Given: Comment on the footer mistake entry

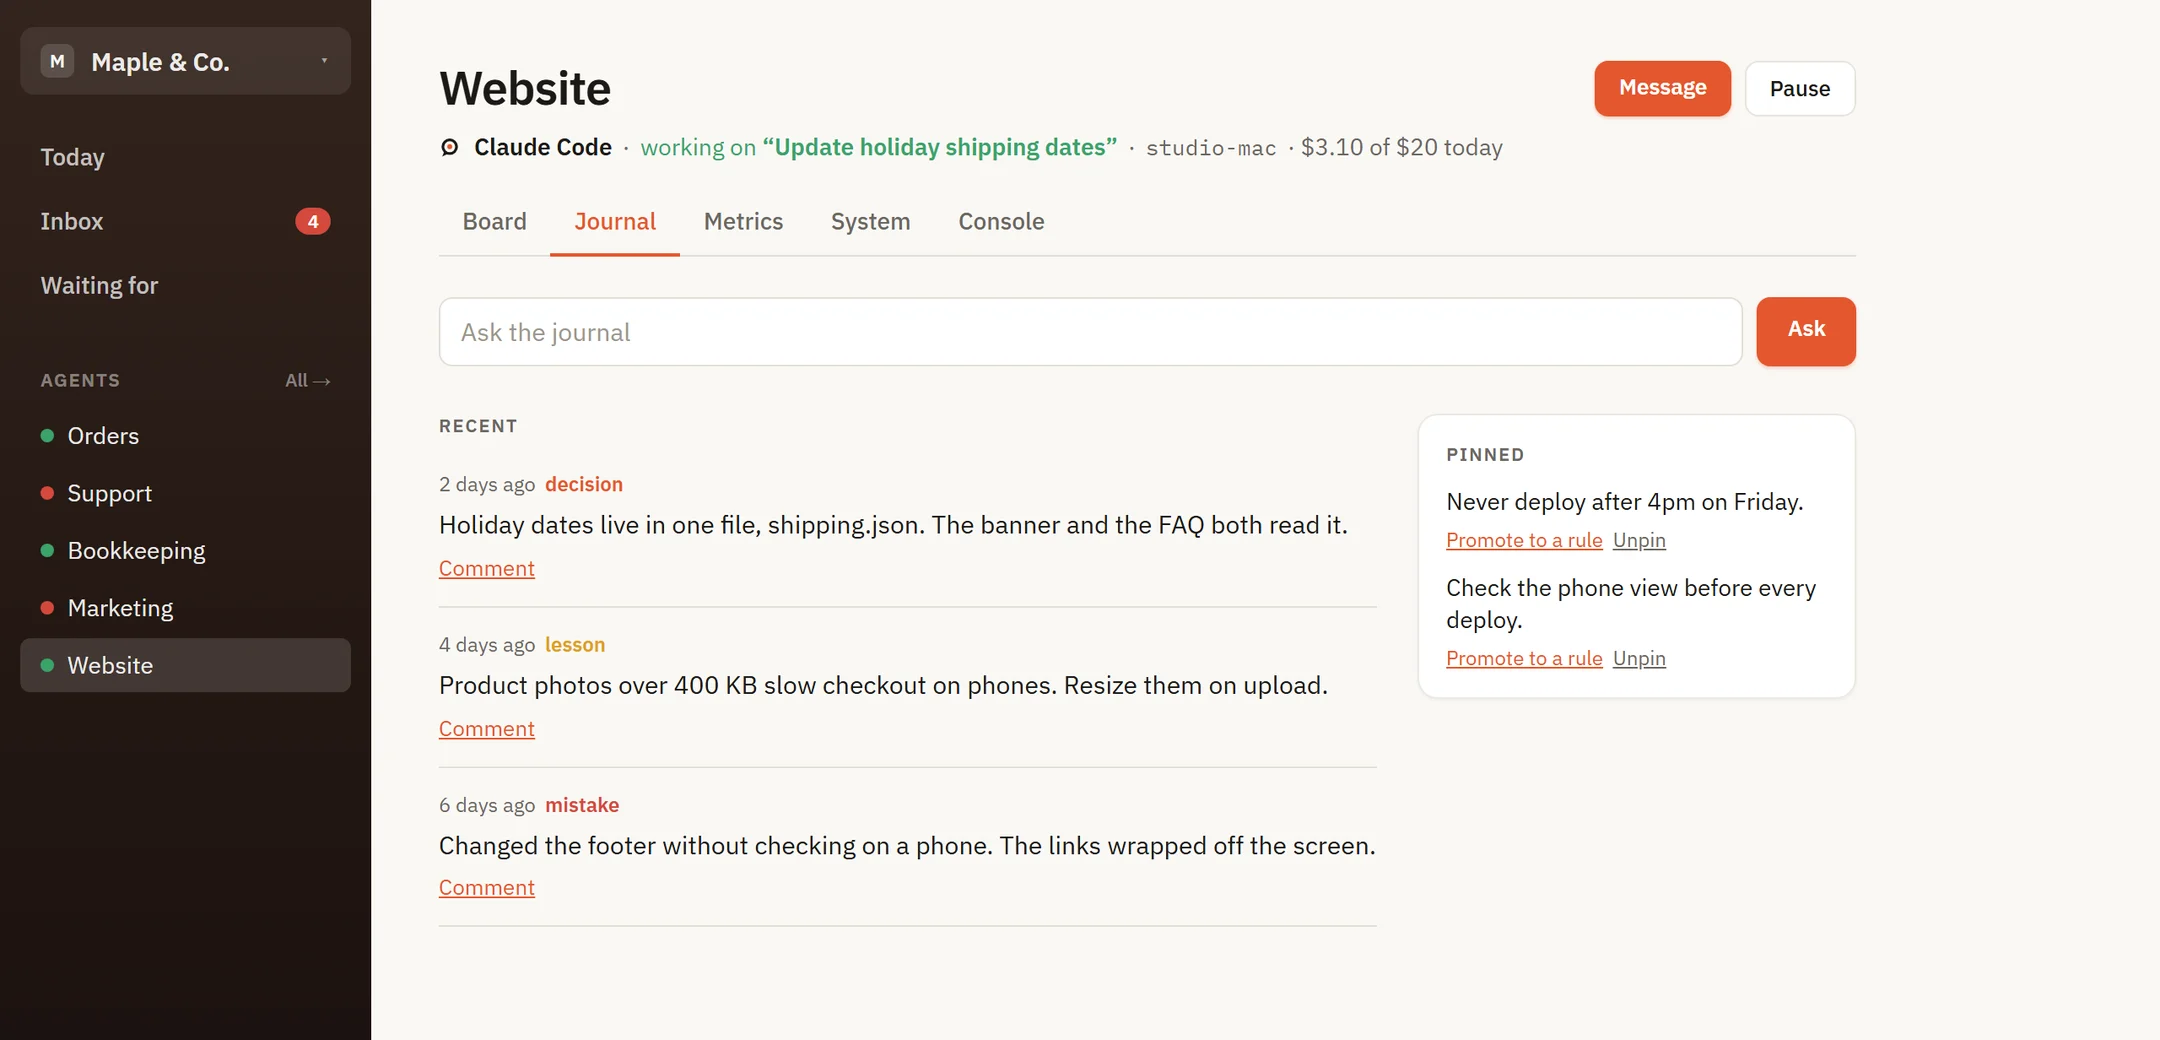Looking at the screenshot, I should pos(487,887).
